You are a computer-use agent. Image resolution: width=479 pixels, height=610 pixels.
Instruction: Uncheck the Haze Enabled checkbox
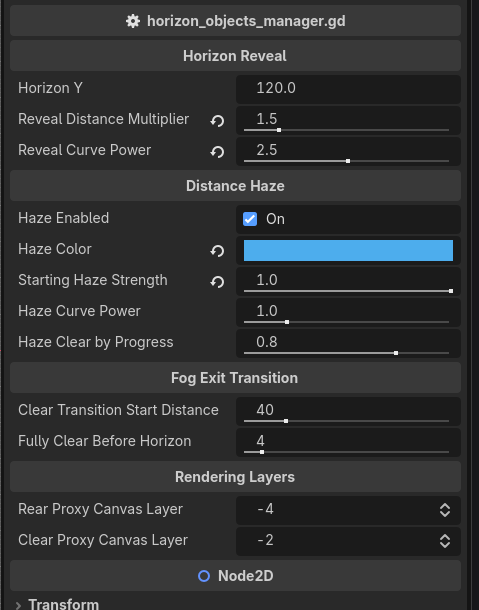250,219
